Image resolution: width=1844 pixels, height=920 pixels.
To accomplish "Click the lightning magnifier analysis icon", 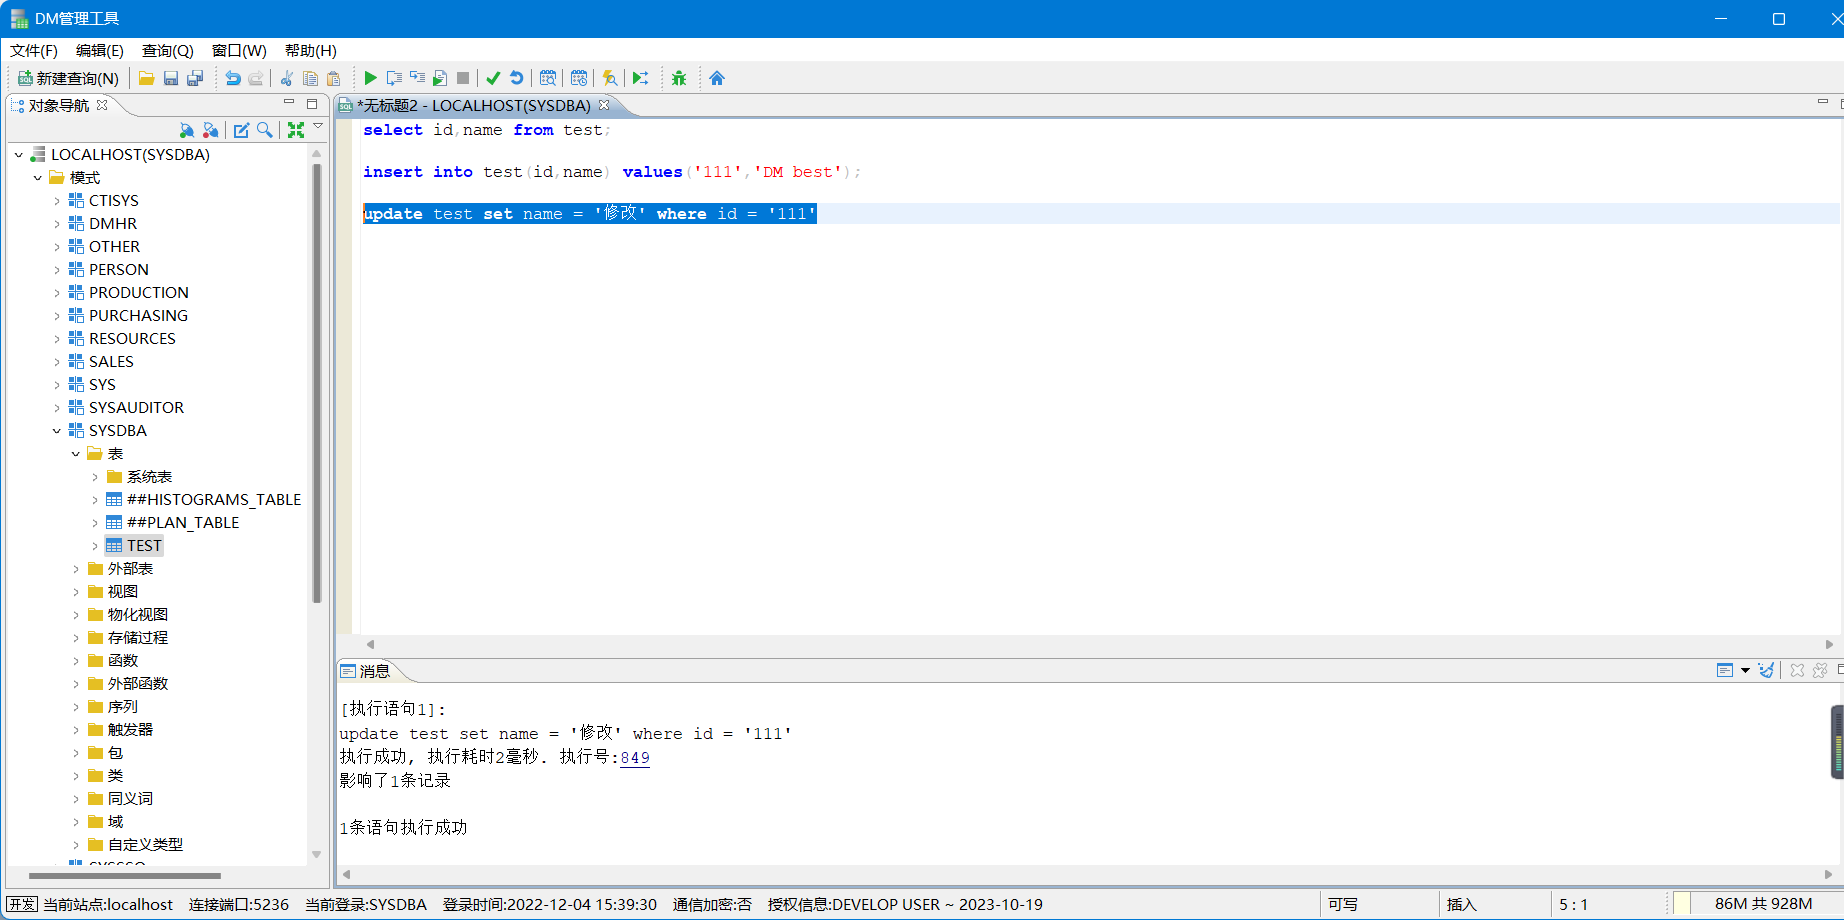I will pos(610,78).
